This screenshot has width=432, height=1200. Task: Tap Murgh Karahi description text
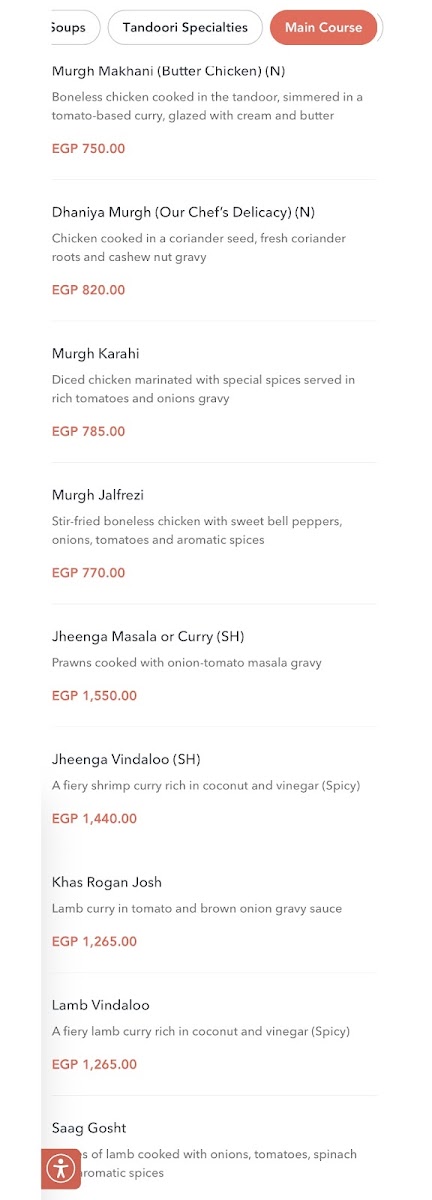tap(204, 389)
